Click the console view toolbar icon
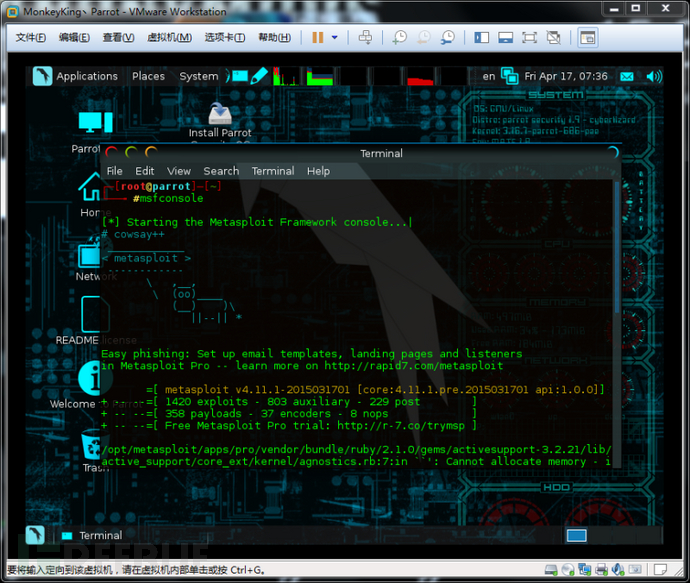 (x=587, y=38)
